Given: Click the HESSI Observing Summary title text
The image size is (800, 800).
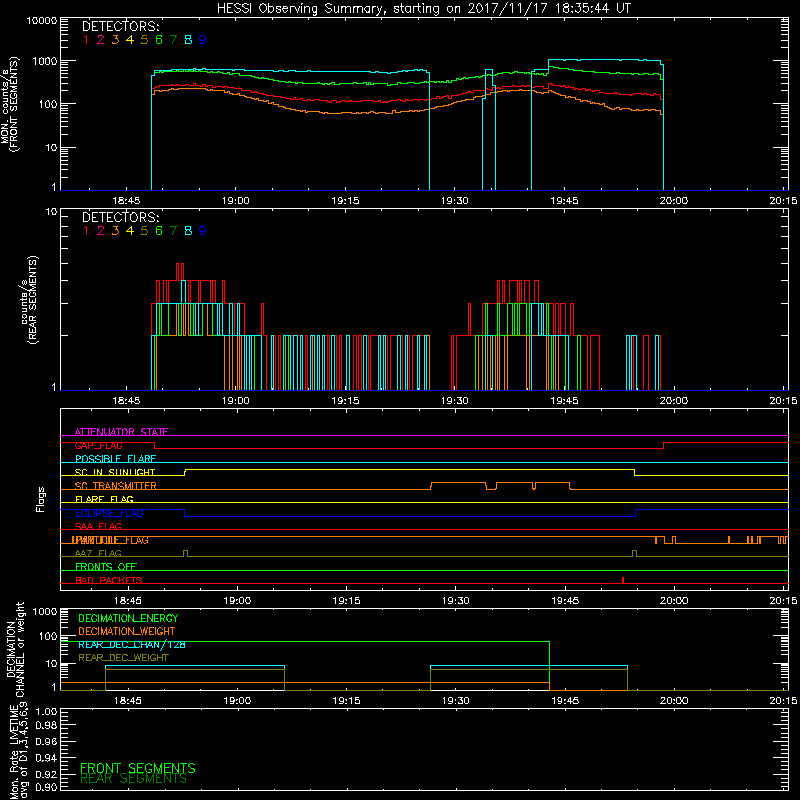Looking at the screenshot, I should coord(423,9).
